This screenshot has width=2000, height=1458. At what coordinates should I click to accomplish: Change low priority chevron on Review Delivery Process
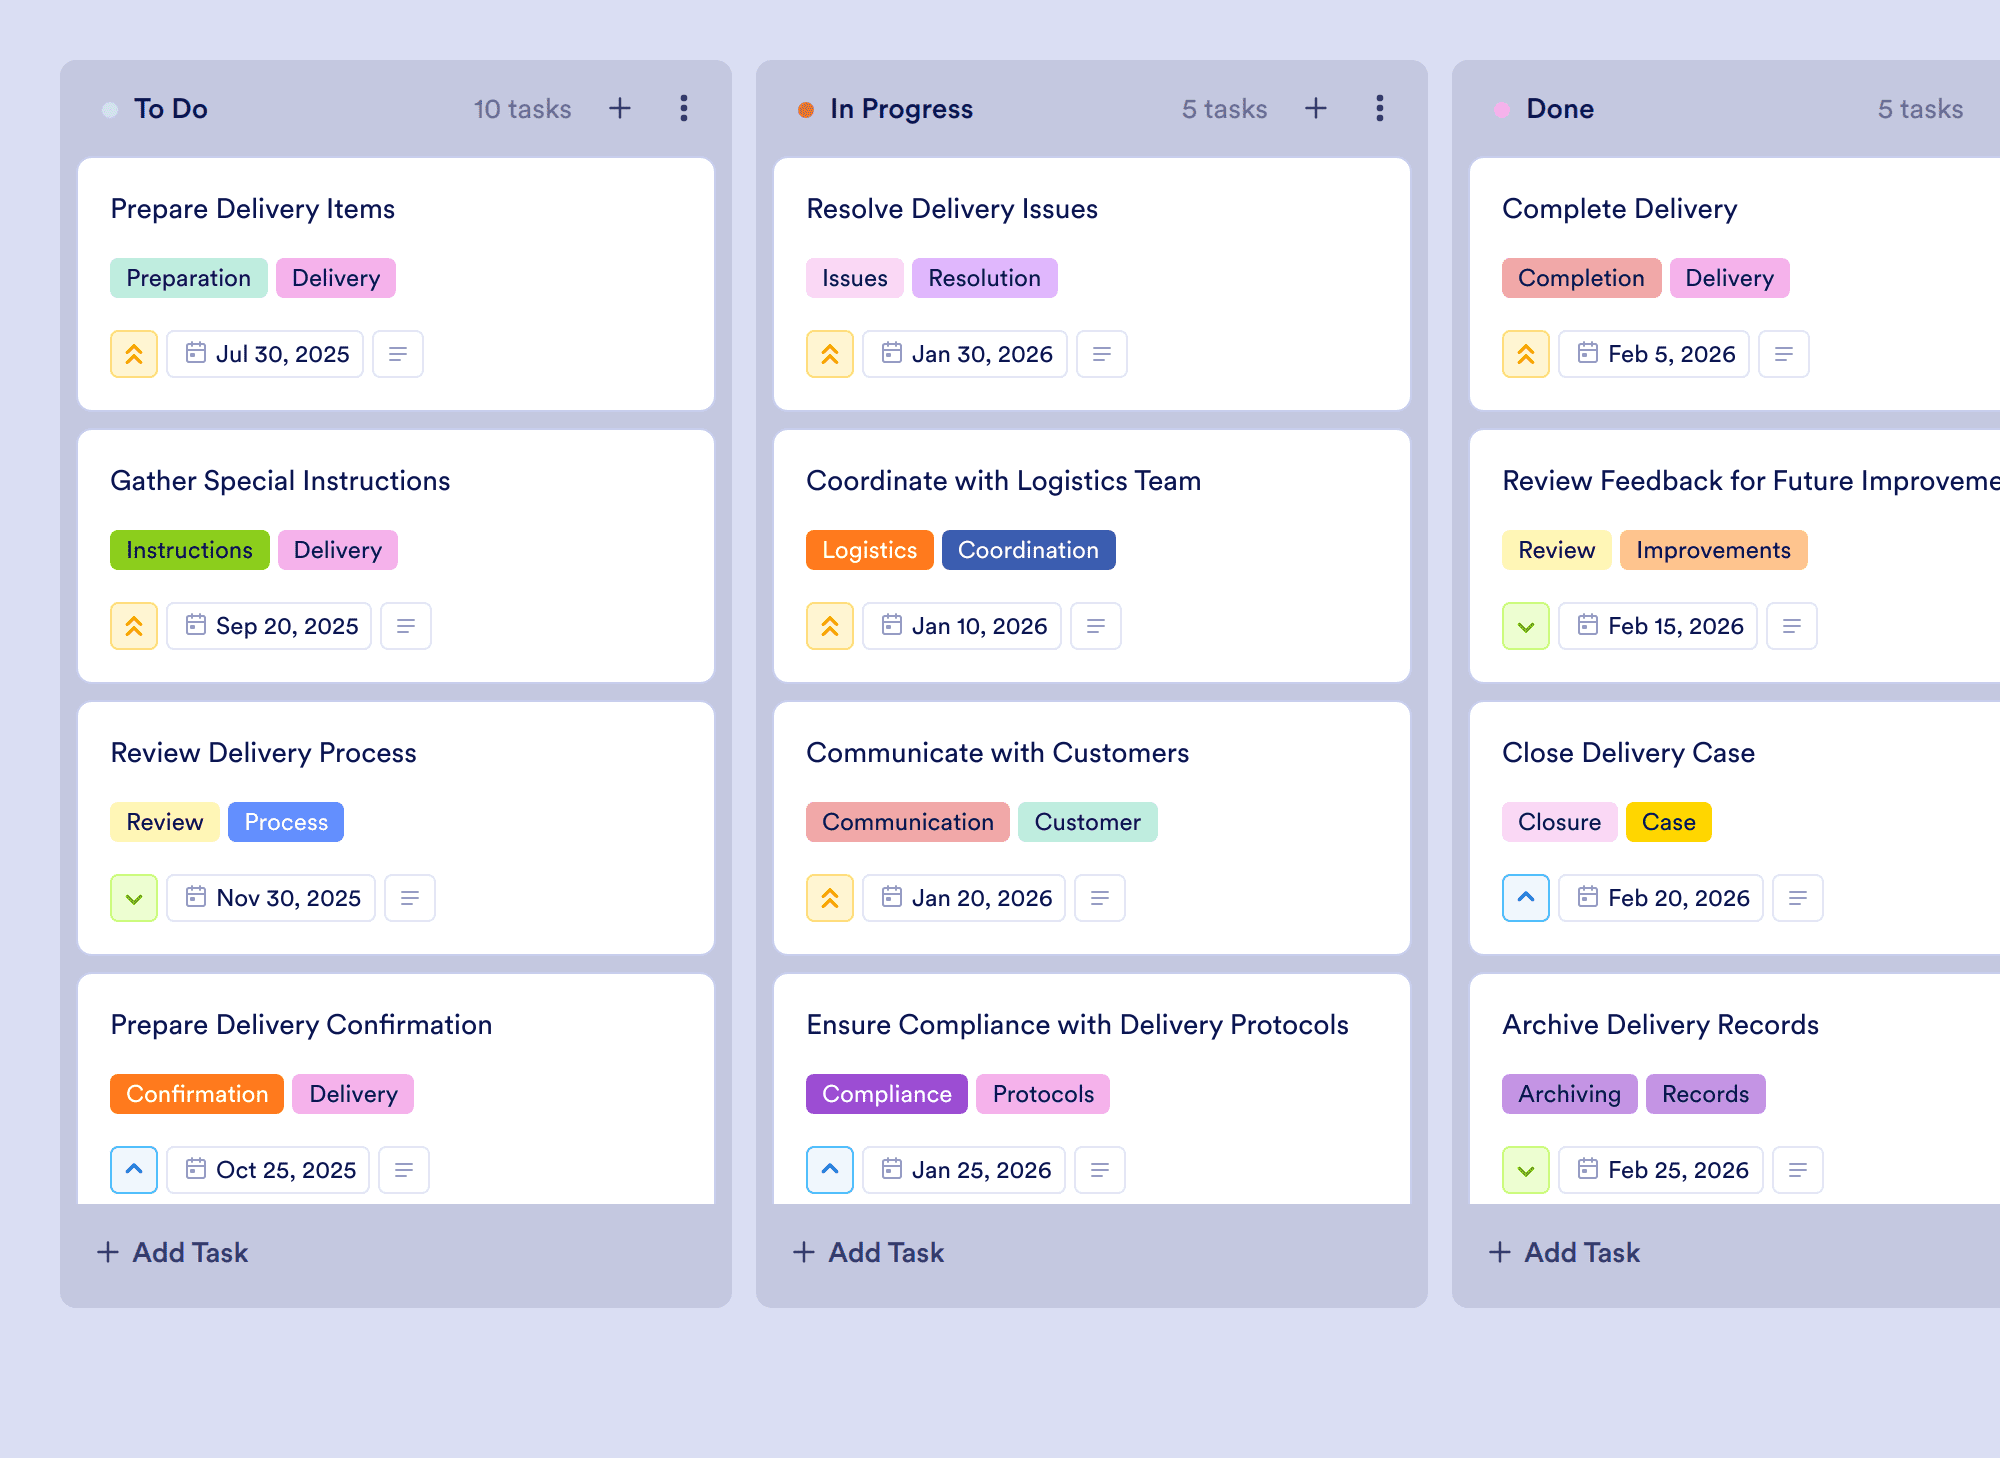[x=134, y=898]
